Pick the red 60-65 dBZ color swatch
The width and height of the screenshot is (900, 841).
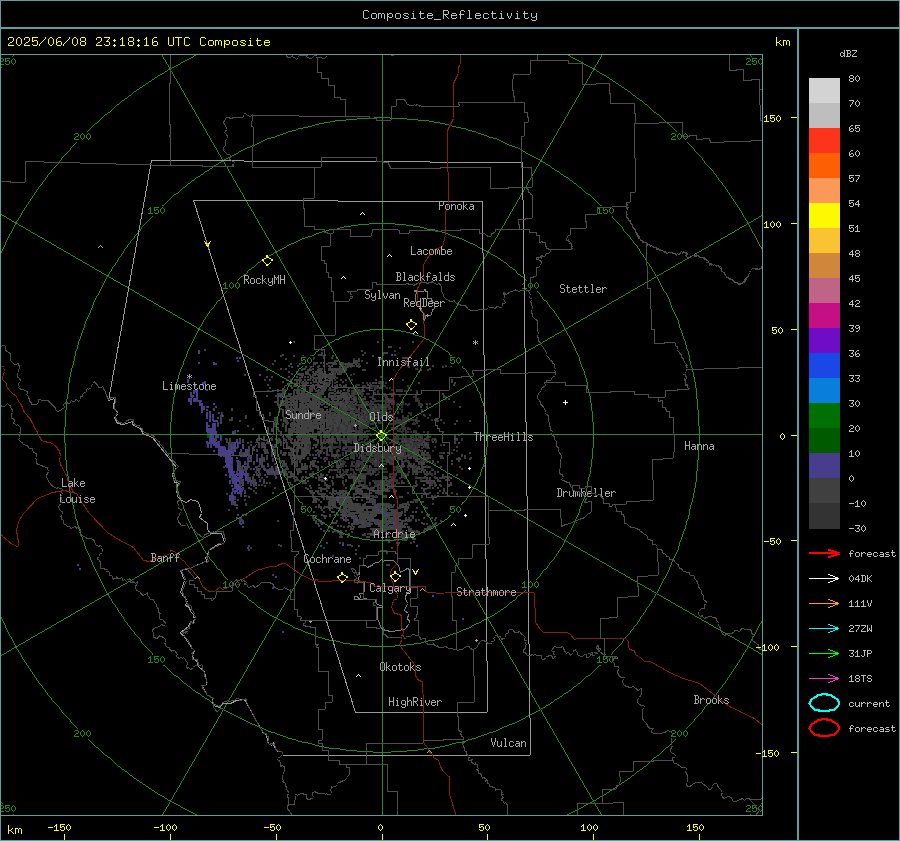point(824,141)
